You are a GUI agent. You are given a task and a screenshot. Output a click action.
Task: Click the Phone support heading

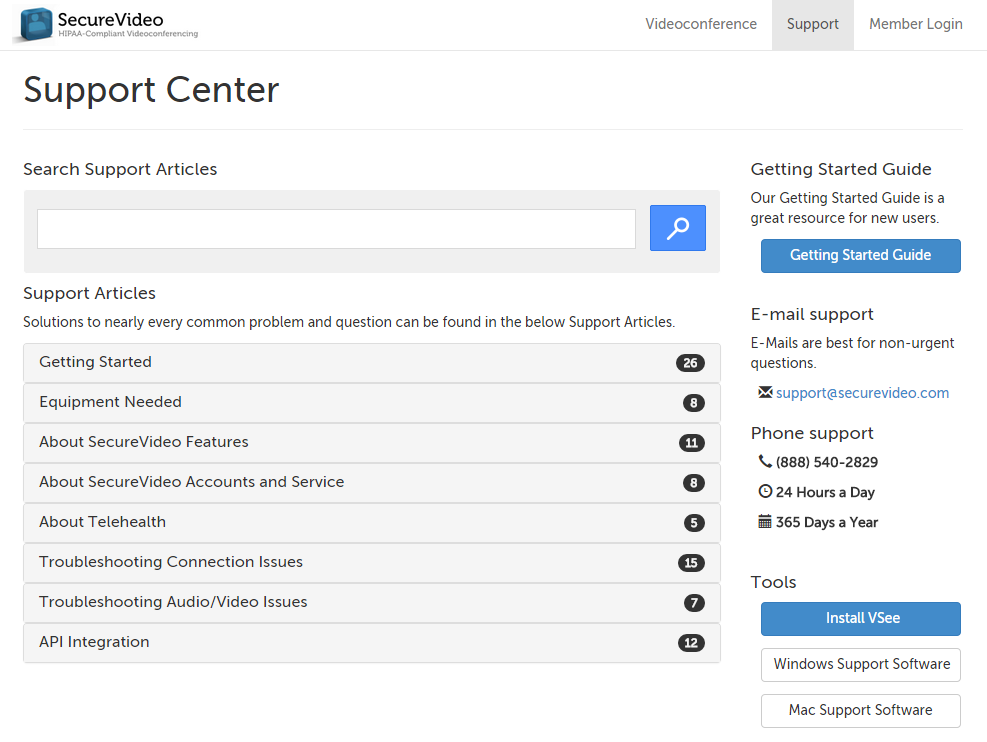[x=812, y=433]
